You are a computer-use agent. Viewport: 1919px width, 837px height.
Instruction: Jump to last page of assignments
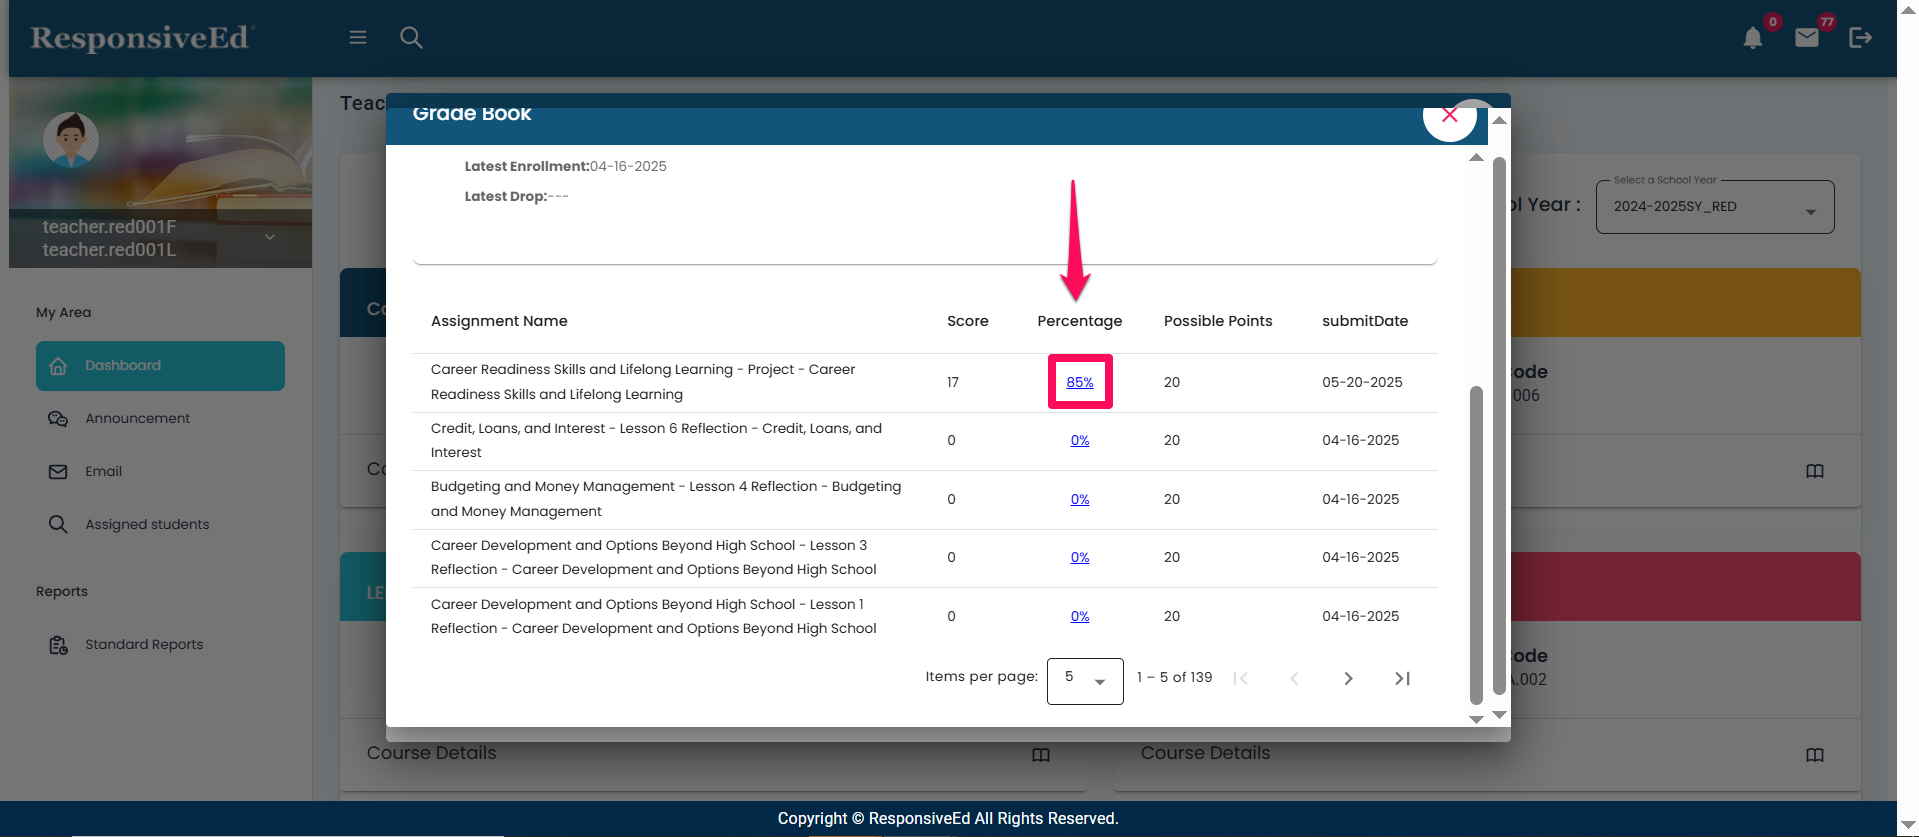pos(1402,679)
